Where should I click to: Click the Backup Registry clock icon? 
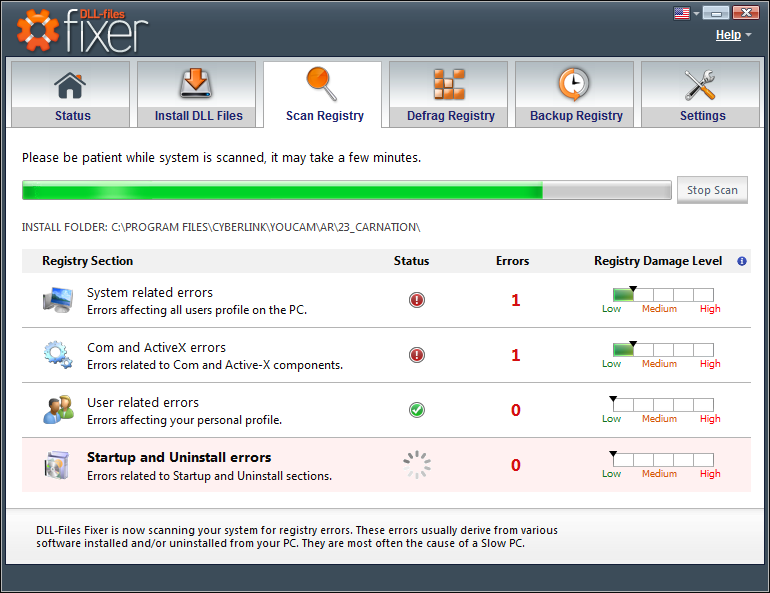point(574,84)
